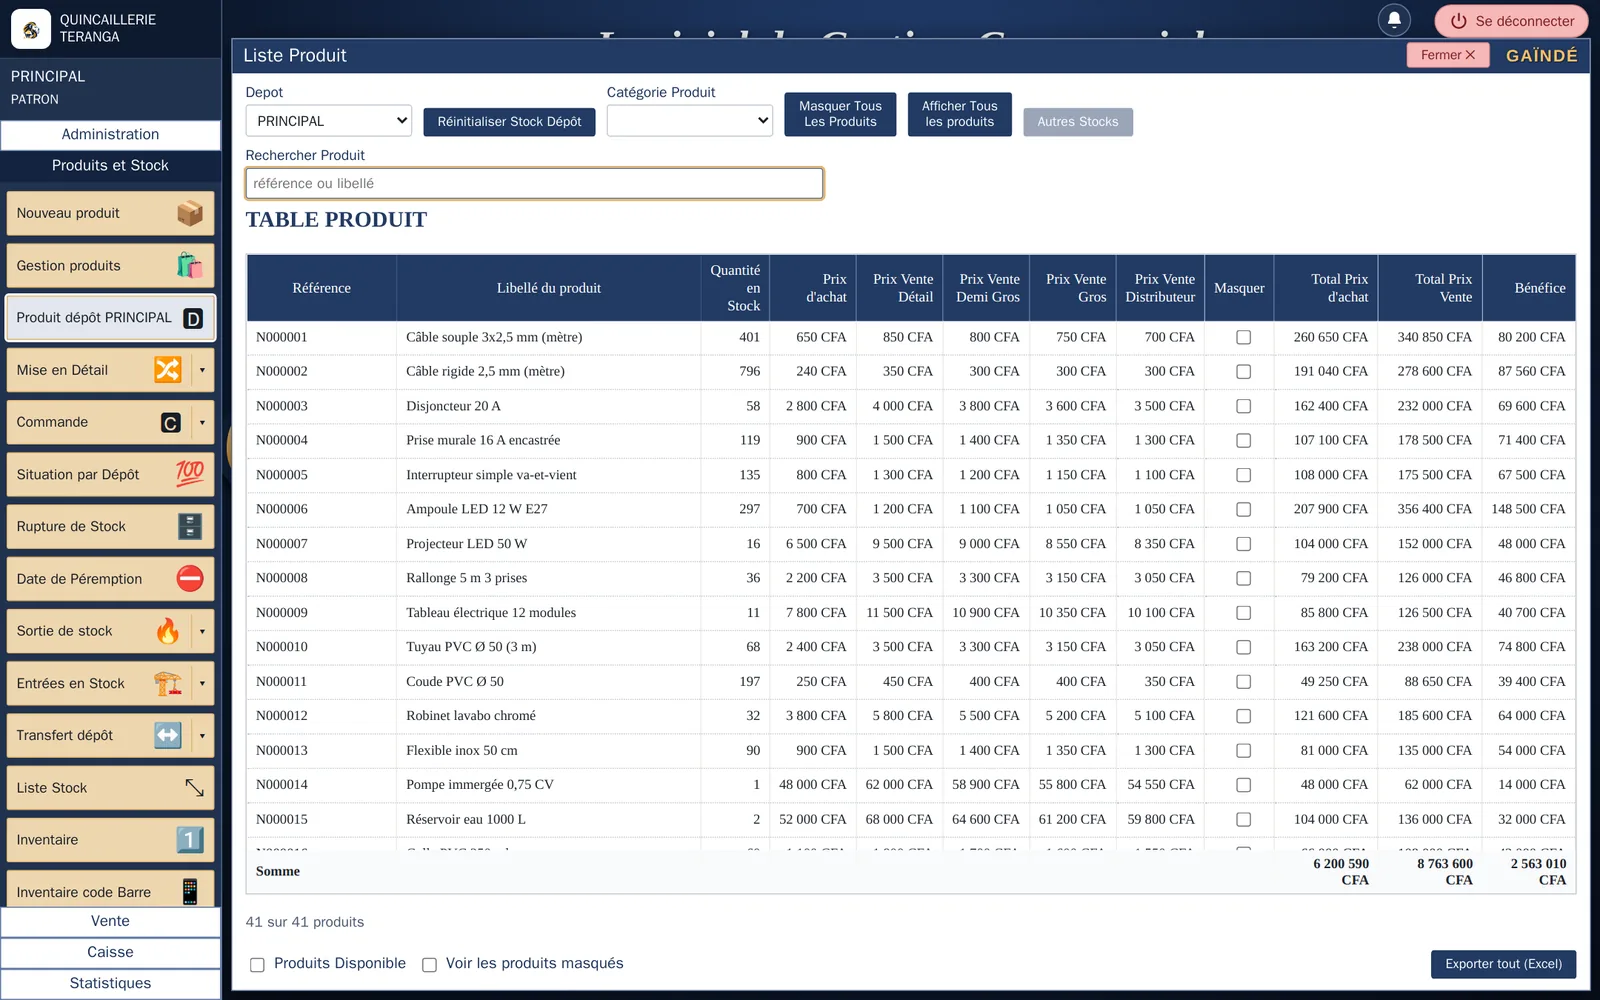Viewport: 1600px width, 1000px height.
Task: Click the Mise en Détail shuffle icon
Action: [x=168, y=370]
